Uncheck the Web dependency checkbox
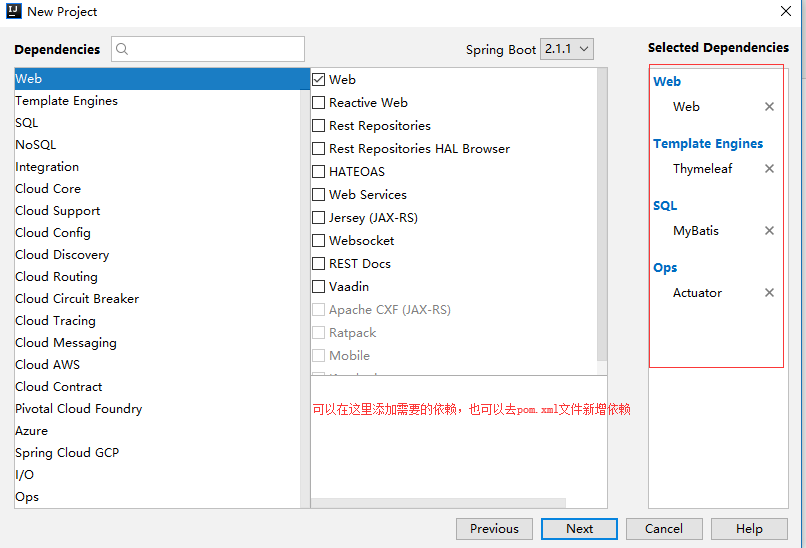 point(319,80)
